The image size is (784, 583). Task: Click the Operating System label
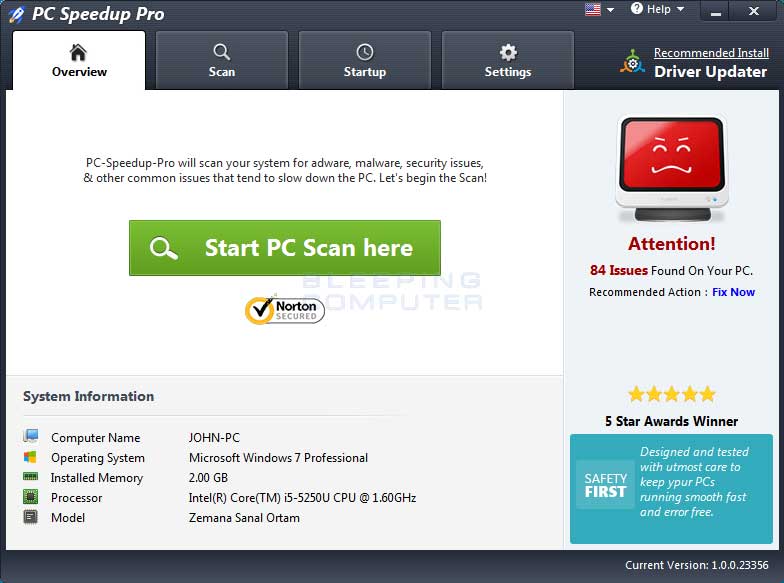(98, 458)
